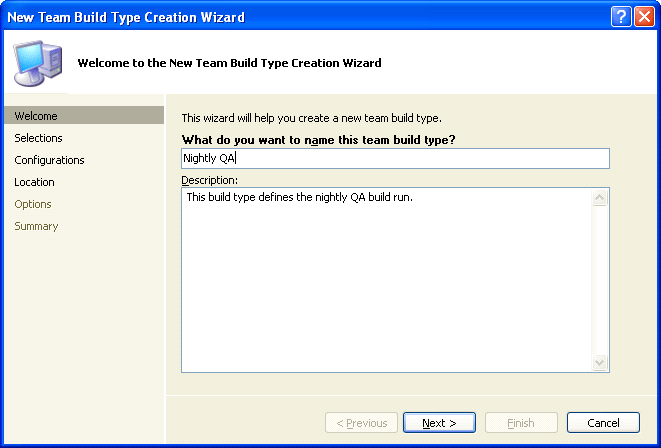Cancel the build type wizard
Viewport: 661px width, 448px height.
click(603, 423)
